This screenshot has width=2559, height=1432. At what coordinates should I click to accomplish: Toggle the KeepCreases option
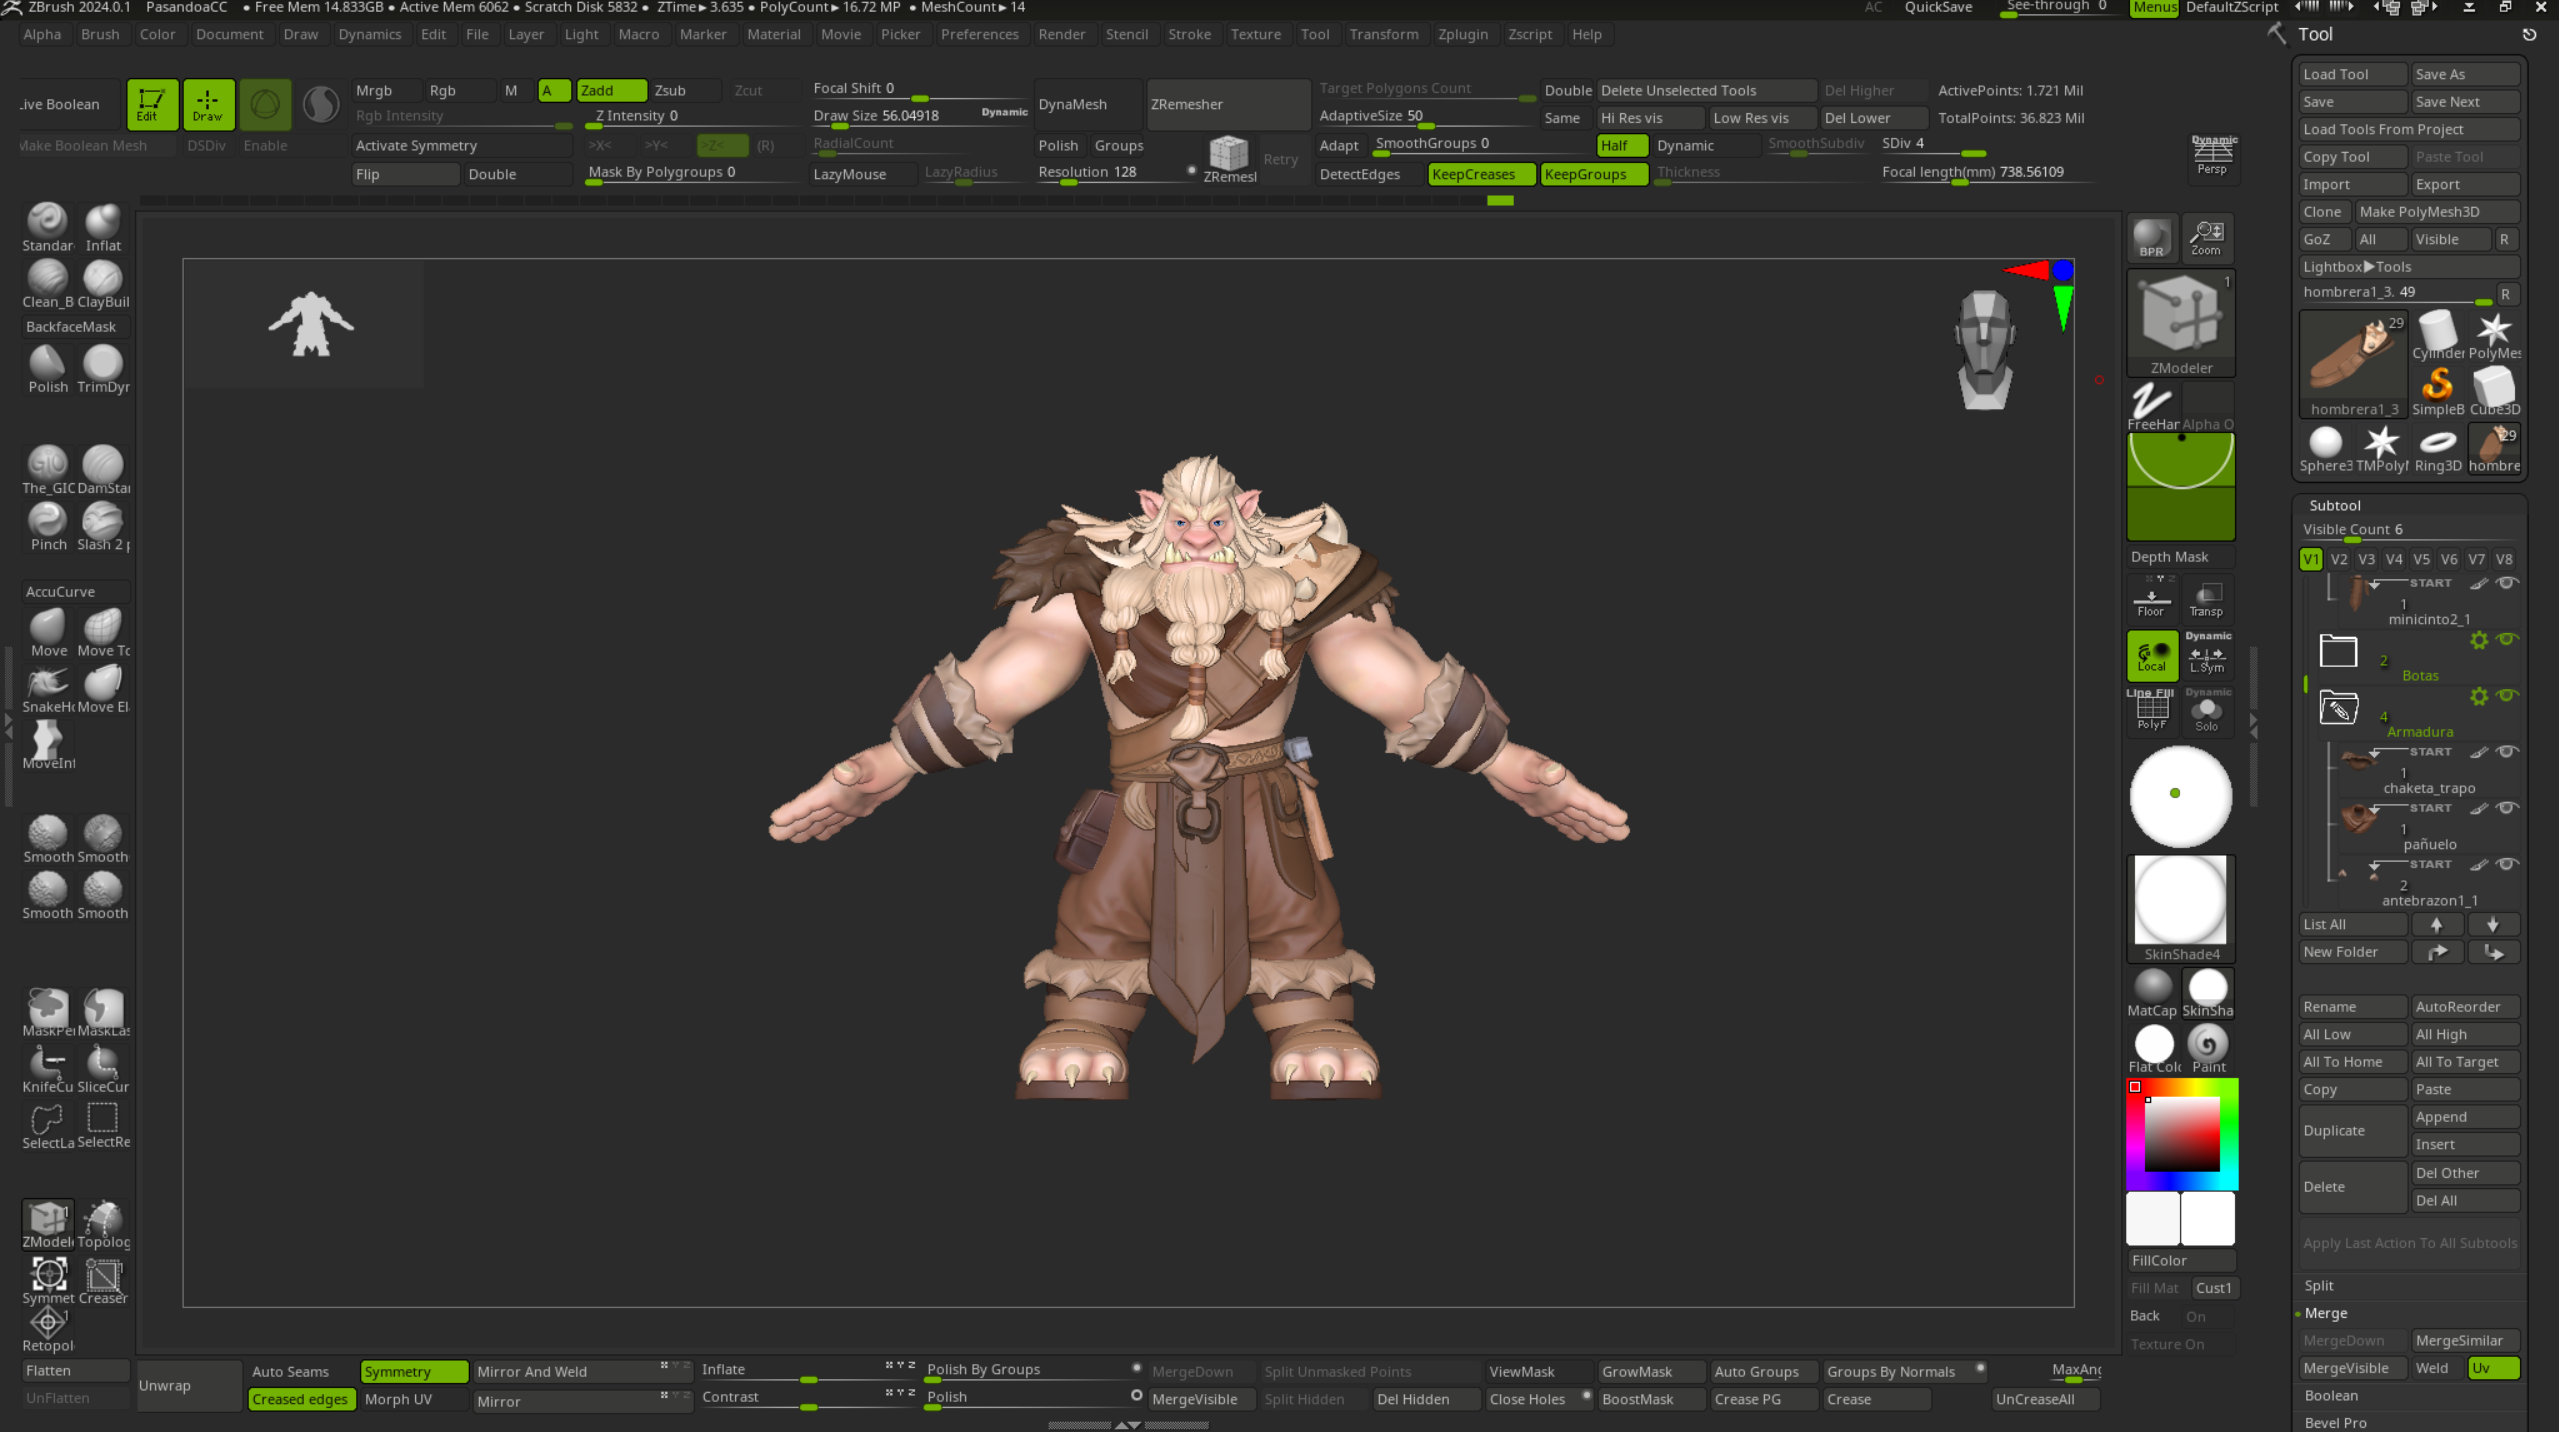pyautogui.click(x=1481, y=174)
